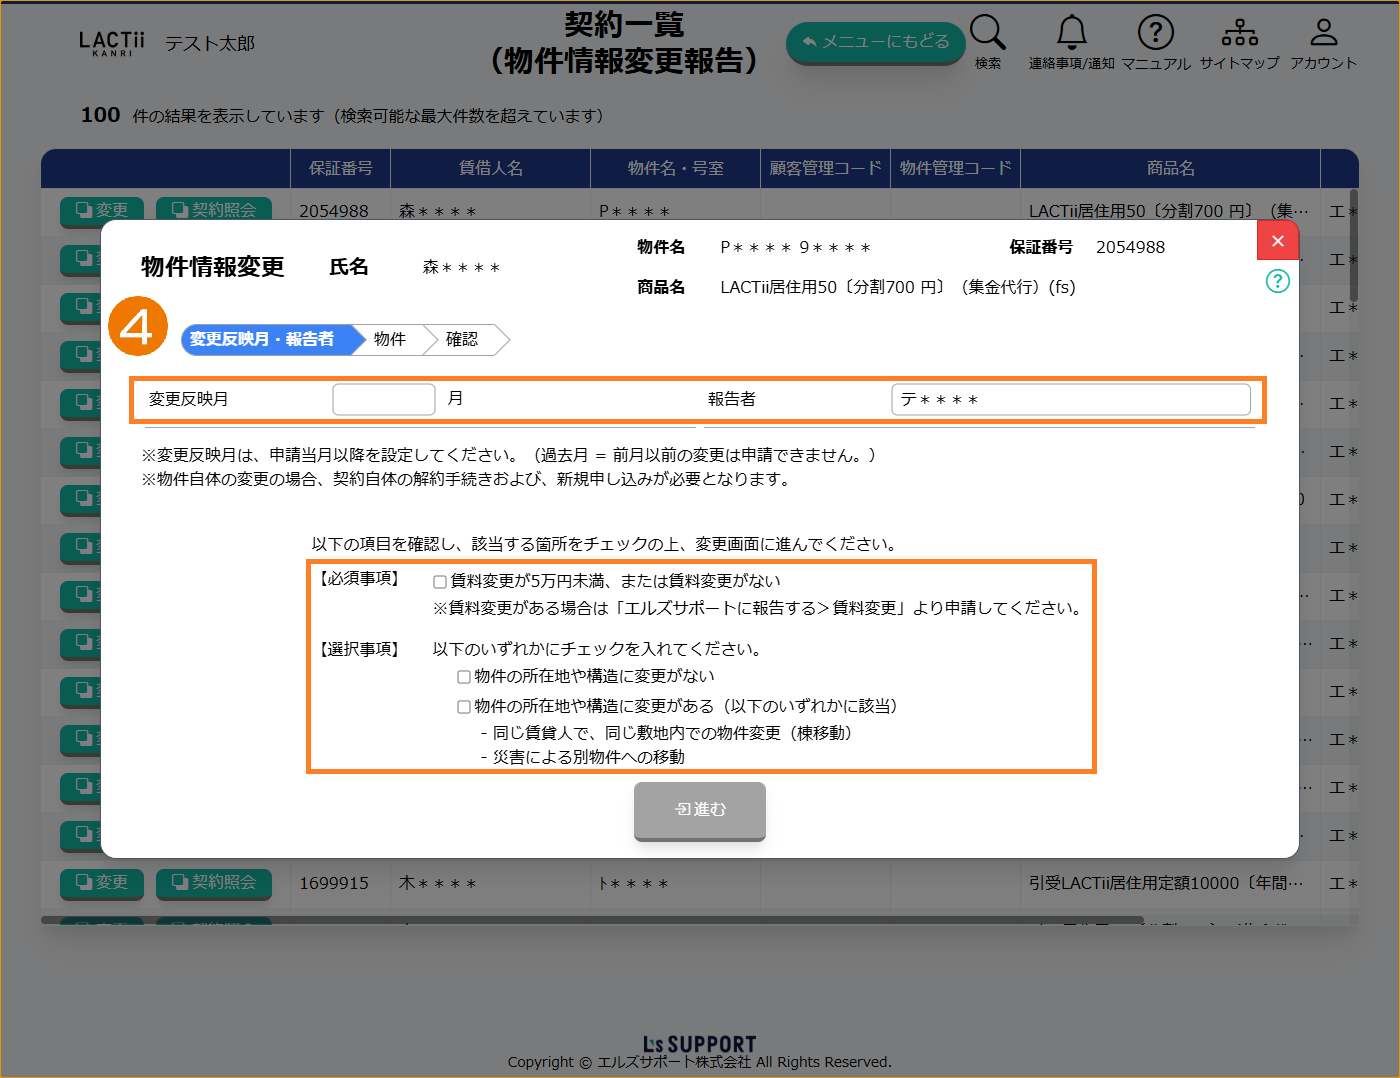Check 物件の所在地や構造に変更がない
This screenshot has height=1078, width=1400.
click(x=464, y=677)
